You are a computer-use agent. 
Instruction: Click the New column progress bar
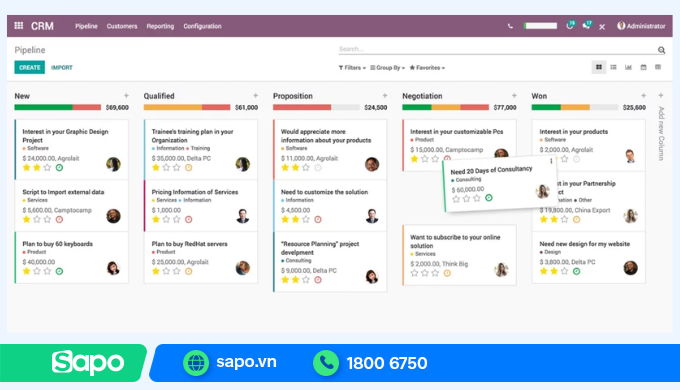(x=58, y=107)
